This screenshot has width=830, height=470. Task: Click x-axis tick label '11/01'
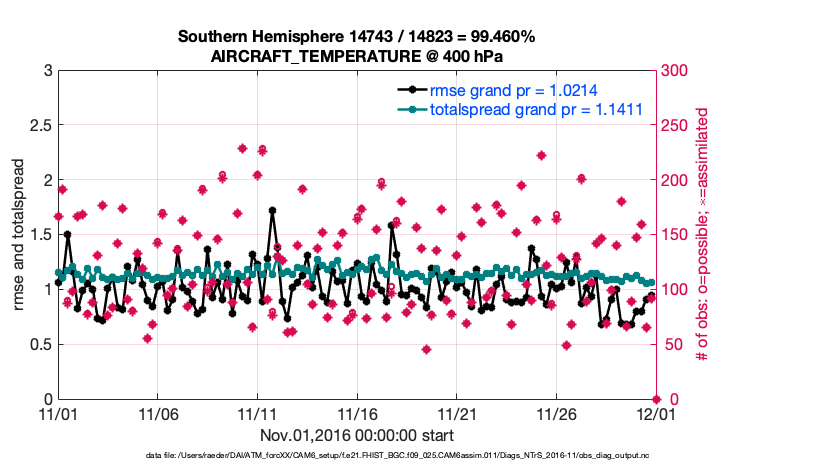(58, 414)
